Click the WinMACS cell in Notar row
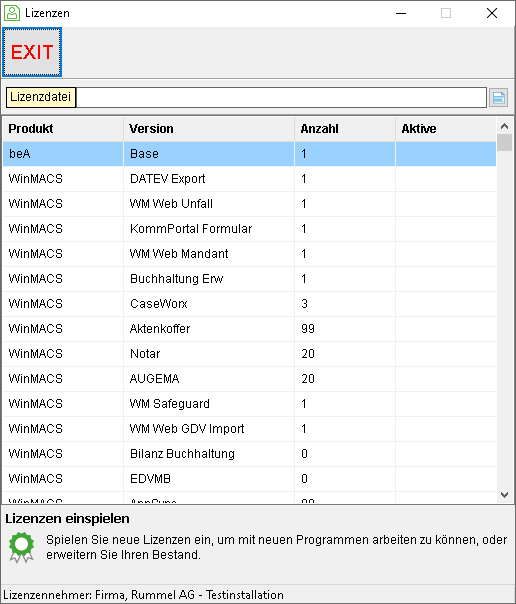516x604 pixels. [63, 354]
